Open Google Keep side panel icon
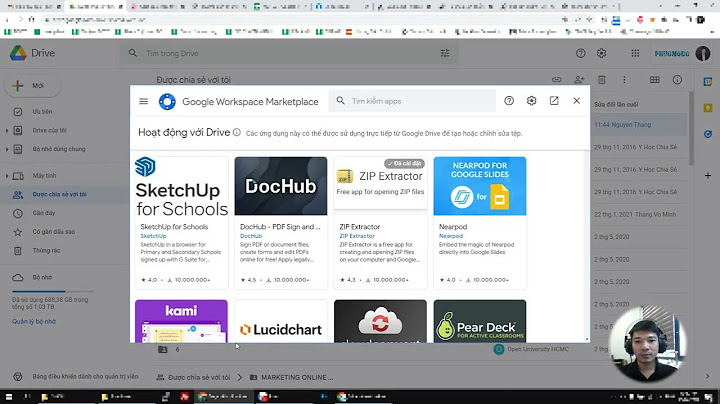 pyautogui.click(x=708, y=108)
